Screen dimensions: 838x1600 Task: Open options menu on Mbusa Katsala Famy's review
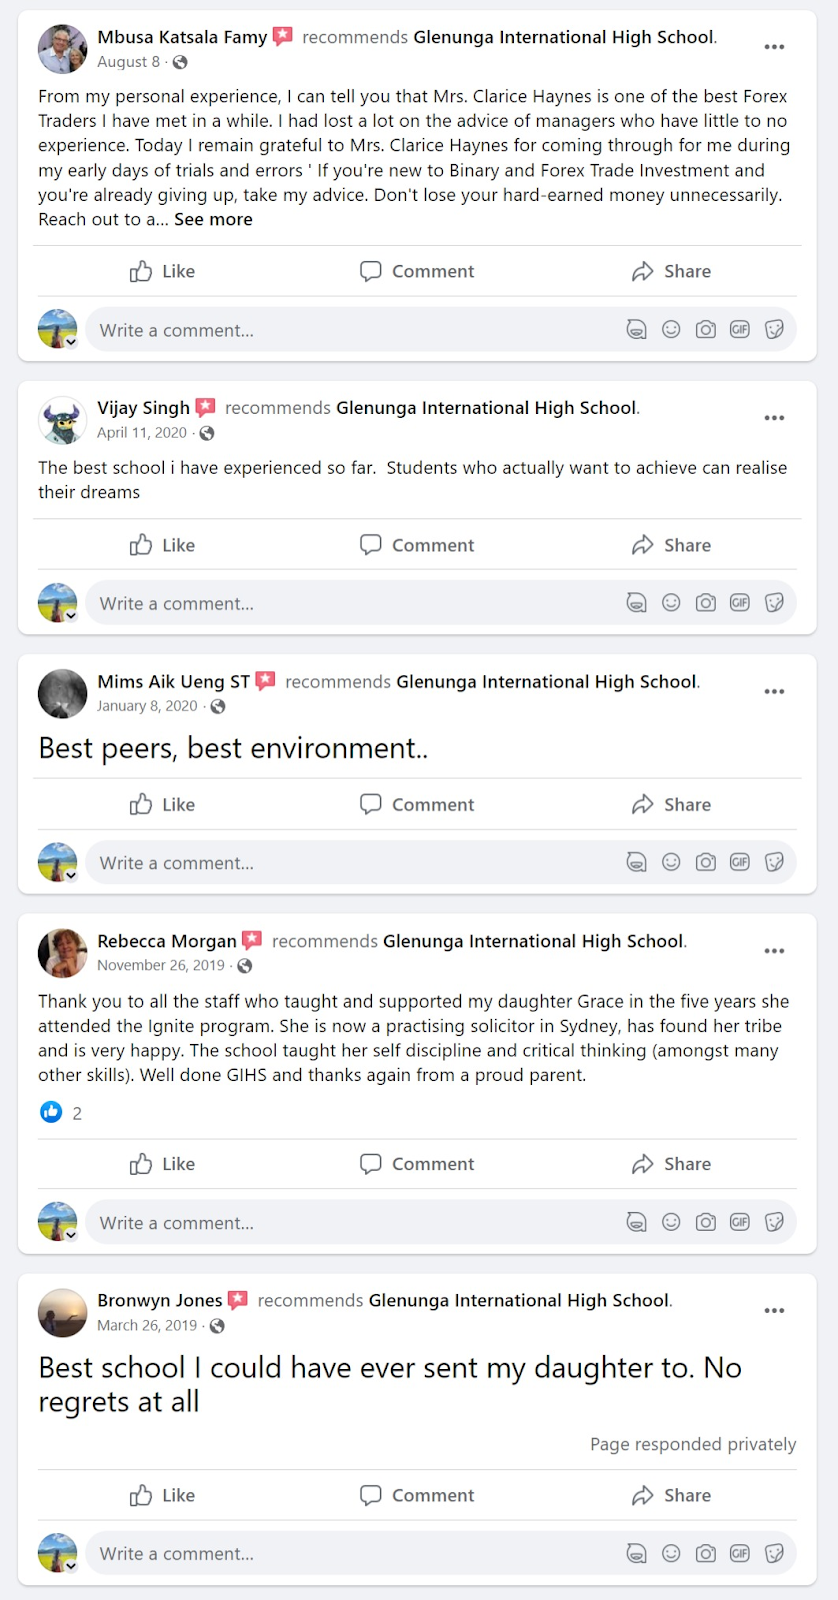coord(774,47)
